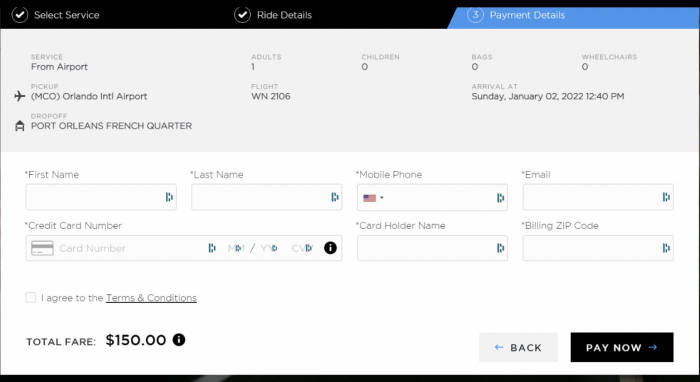Click the CVV security code field
700x382 pixels.
[x=303, y=248]
